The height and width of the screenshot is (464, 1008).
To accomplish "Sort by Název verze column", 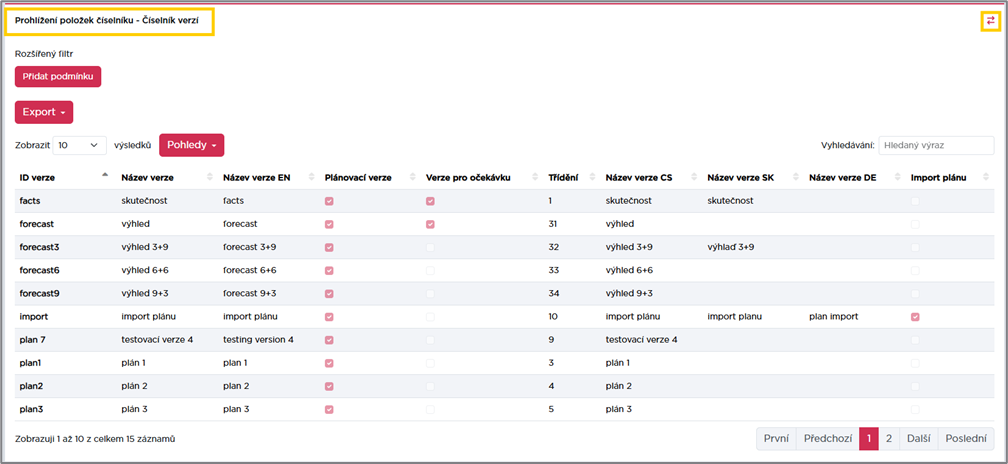I will [167, 177].
